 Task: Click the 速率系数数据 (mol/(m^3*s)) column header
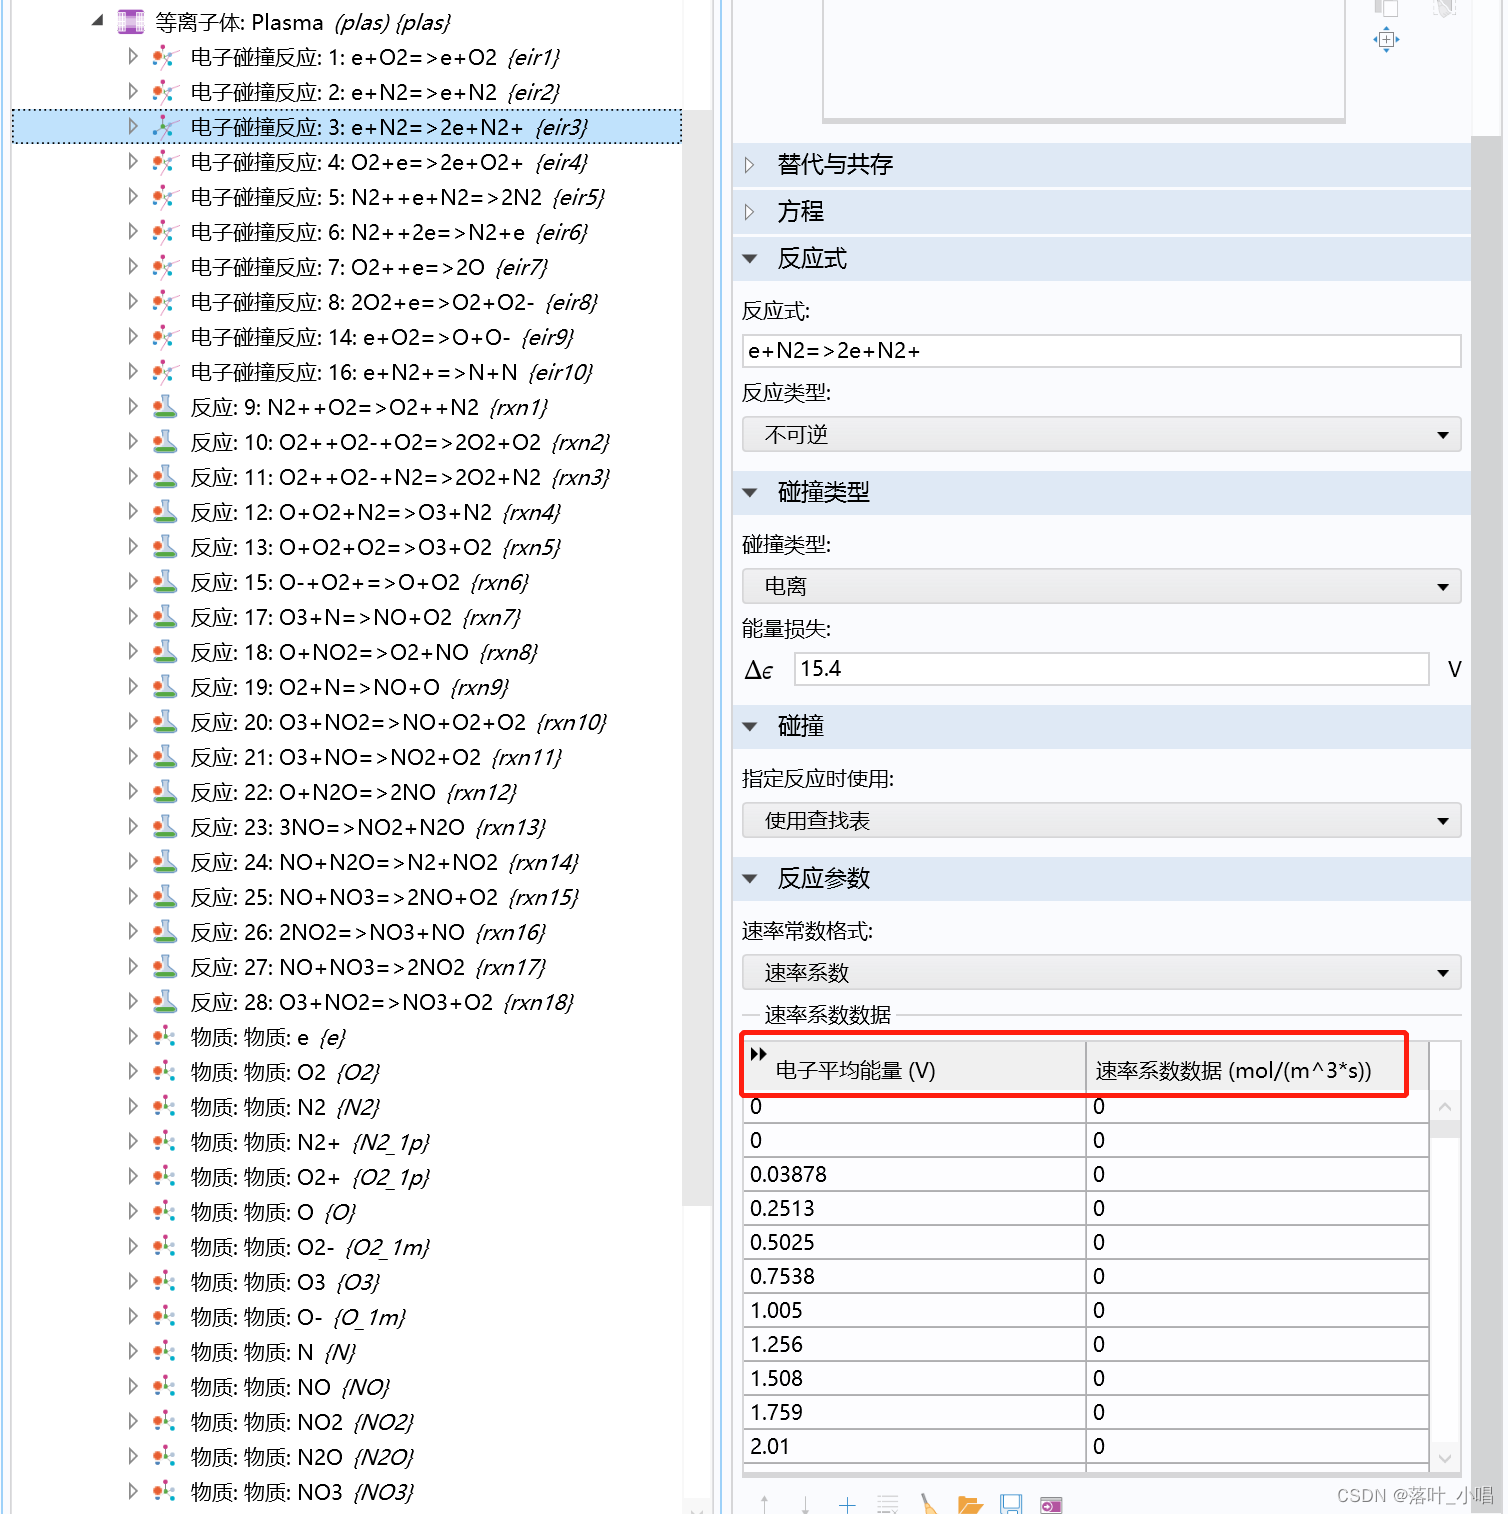(x=1257, y=1069)
